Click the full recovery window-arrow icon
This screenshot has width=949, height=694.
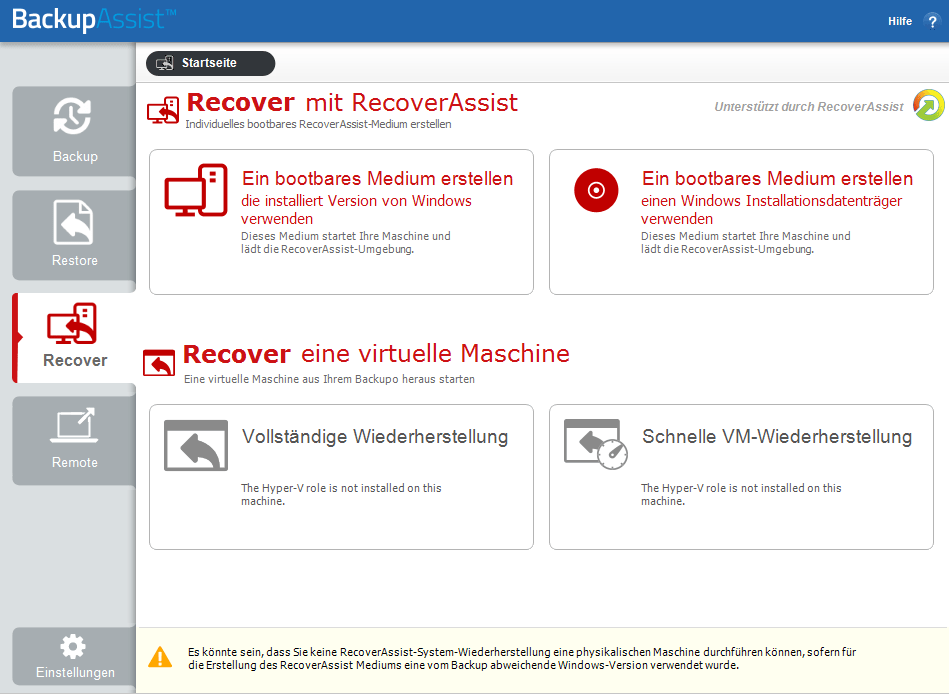point(196,445)
